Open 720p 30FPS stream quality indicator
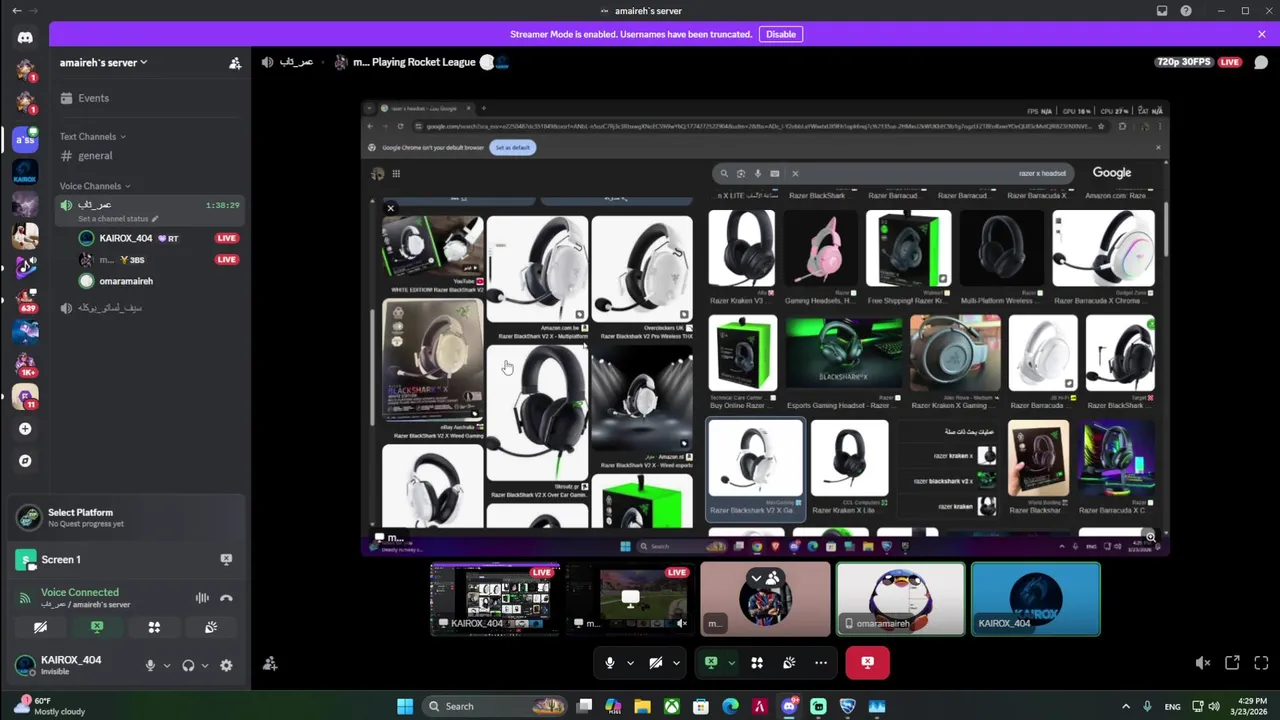1280x720 pixels. [1183, 62]
